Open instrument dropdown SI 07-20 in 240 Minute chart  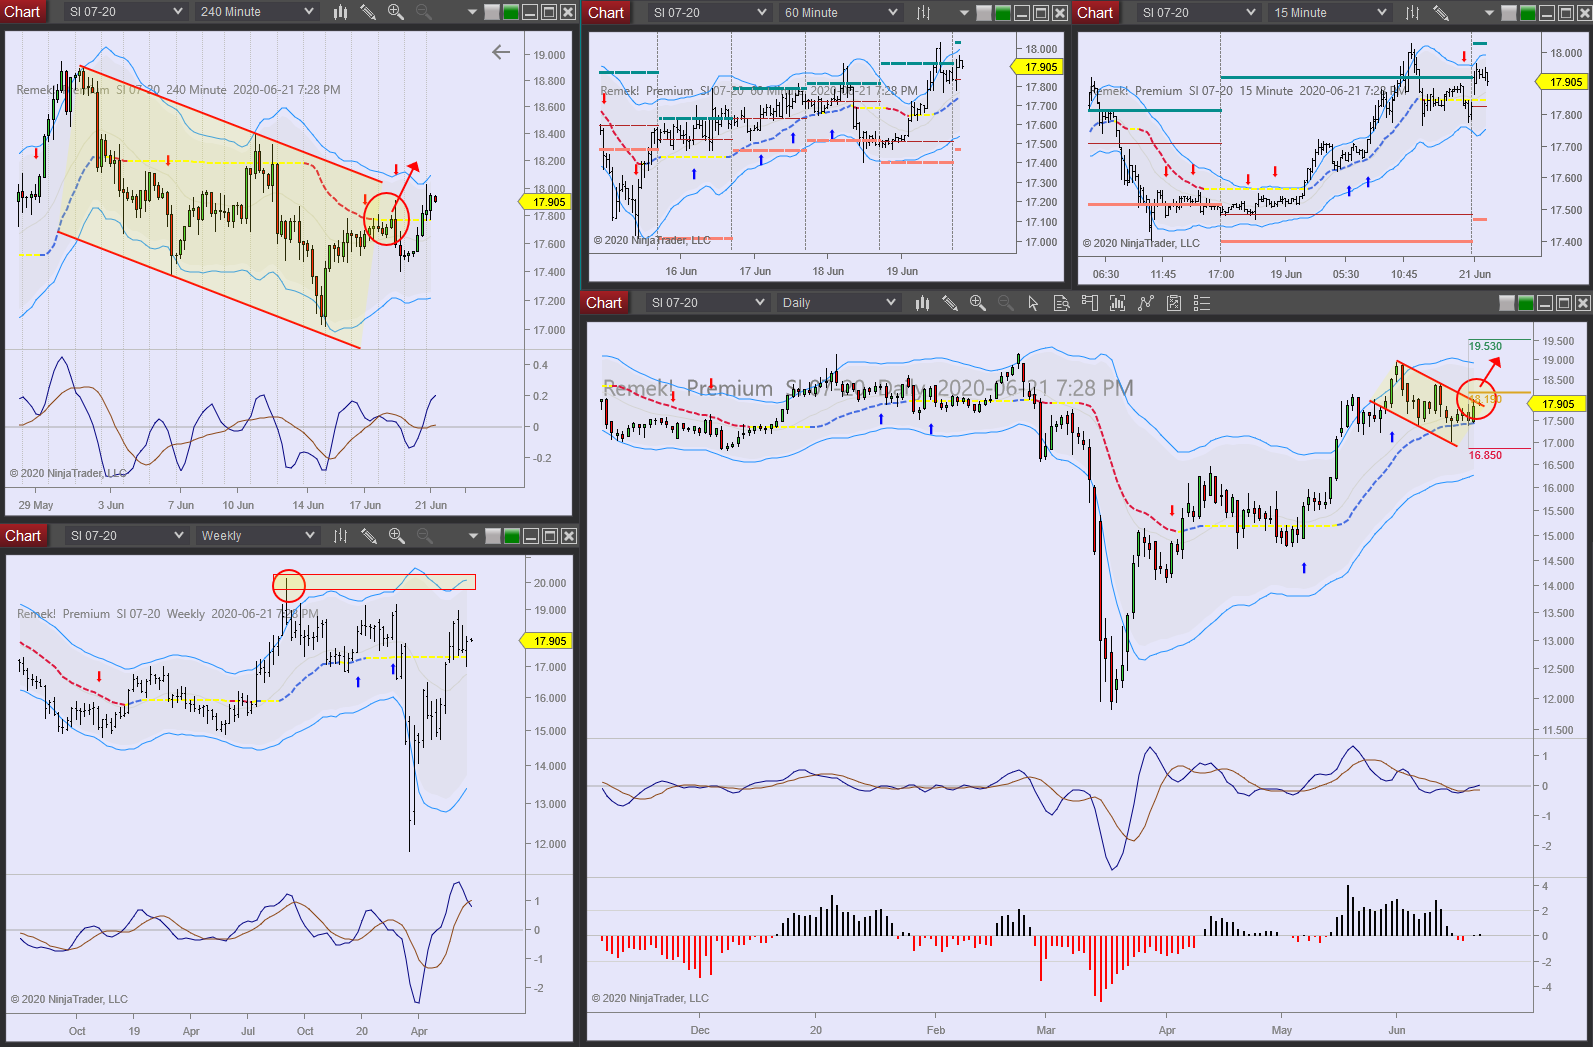126,12
